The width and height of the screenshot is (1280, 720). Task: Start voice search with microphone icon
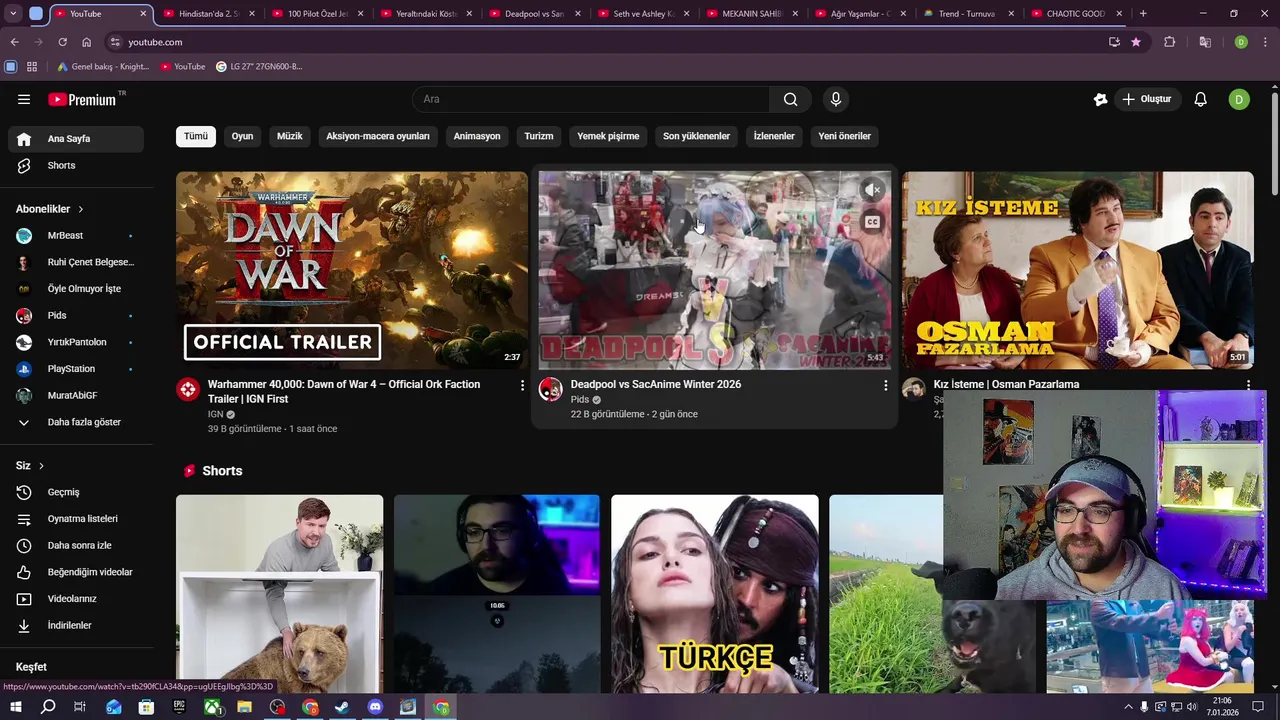point(836,99)
